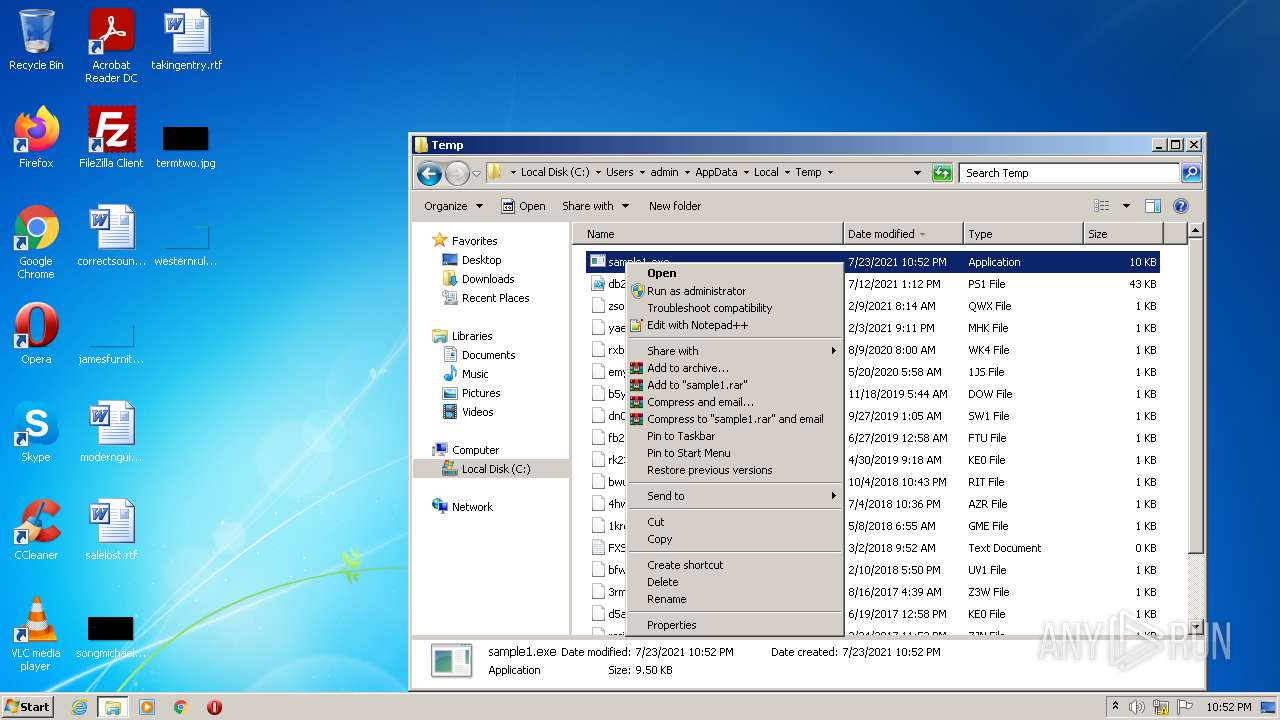Click the taskbar clock showing 10:52 PM
Image resolution: width=1280 pixels, height=720 pixels.
1228,707
